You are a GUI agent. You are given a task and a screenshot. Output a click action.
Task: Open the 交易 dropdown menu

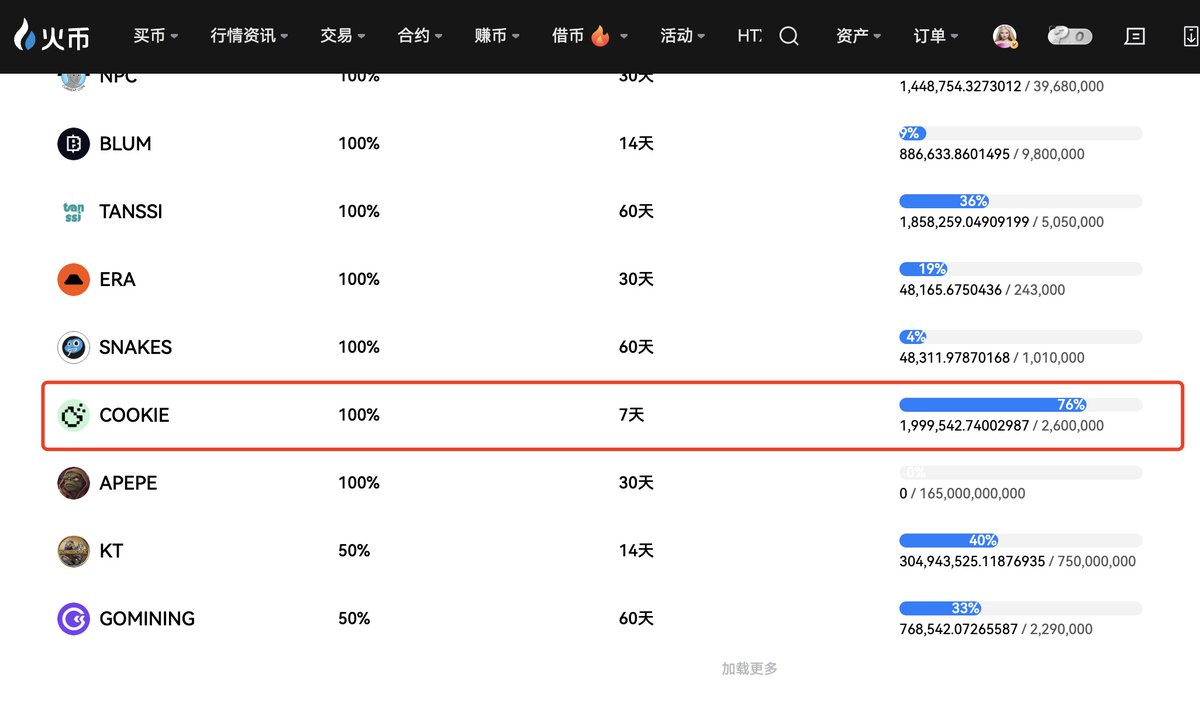[343, 36]
